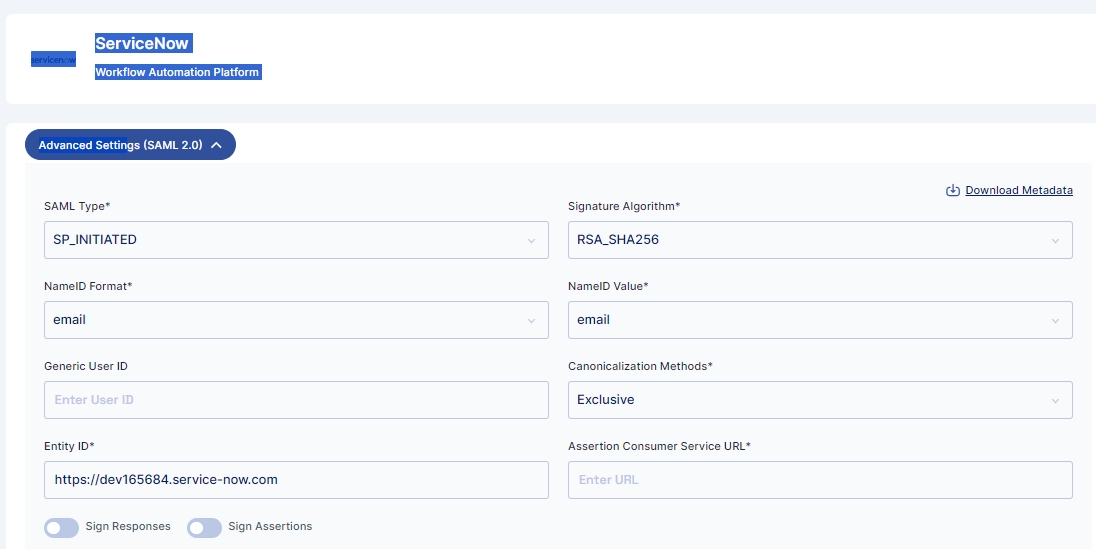Click the Assertion Consumer Service URL* label
The height and width of the screenshot is (549, 1096).
[659, 446]
